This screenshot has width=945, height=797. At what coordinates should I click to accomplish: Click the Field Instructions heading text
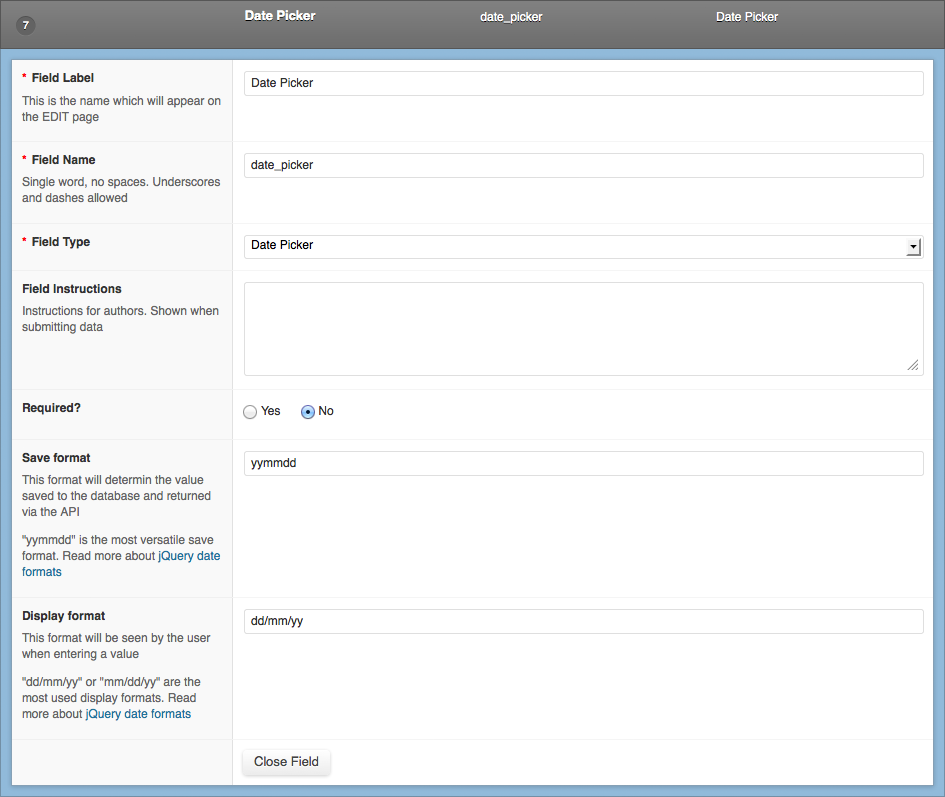[72, 289]
